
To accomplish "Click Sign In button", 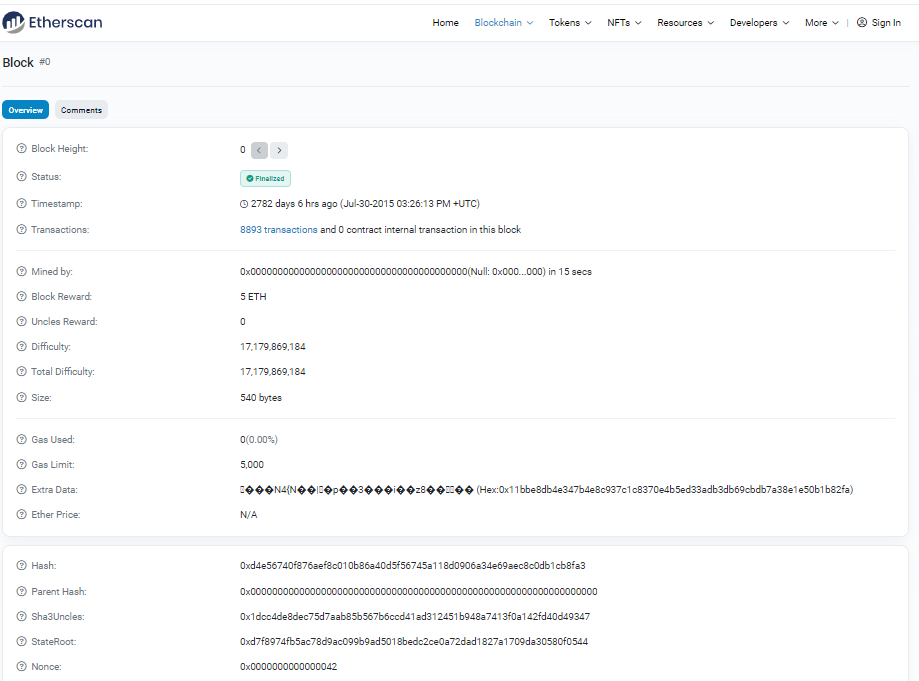I will [879, 23].
